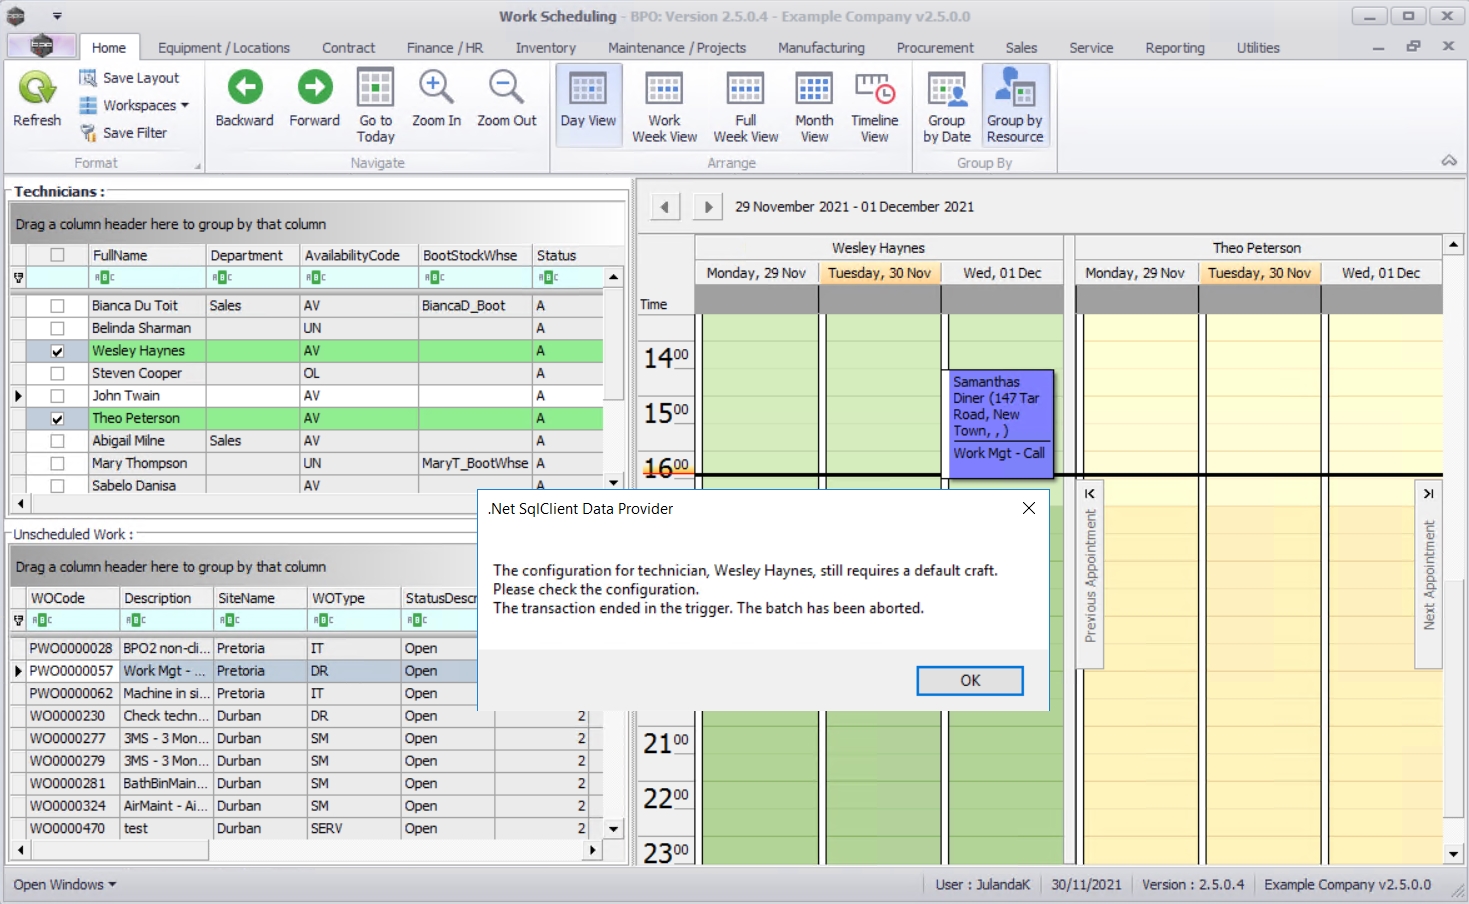
Task: Switch to Work Week View
Action: [x=664, y=90]
